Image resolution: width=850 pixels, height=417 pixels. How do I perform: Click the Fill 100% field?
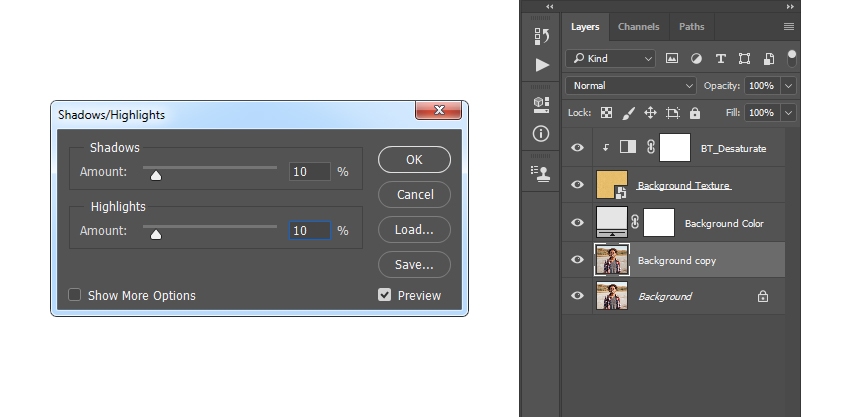coord(762,113)
